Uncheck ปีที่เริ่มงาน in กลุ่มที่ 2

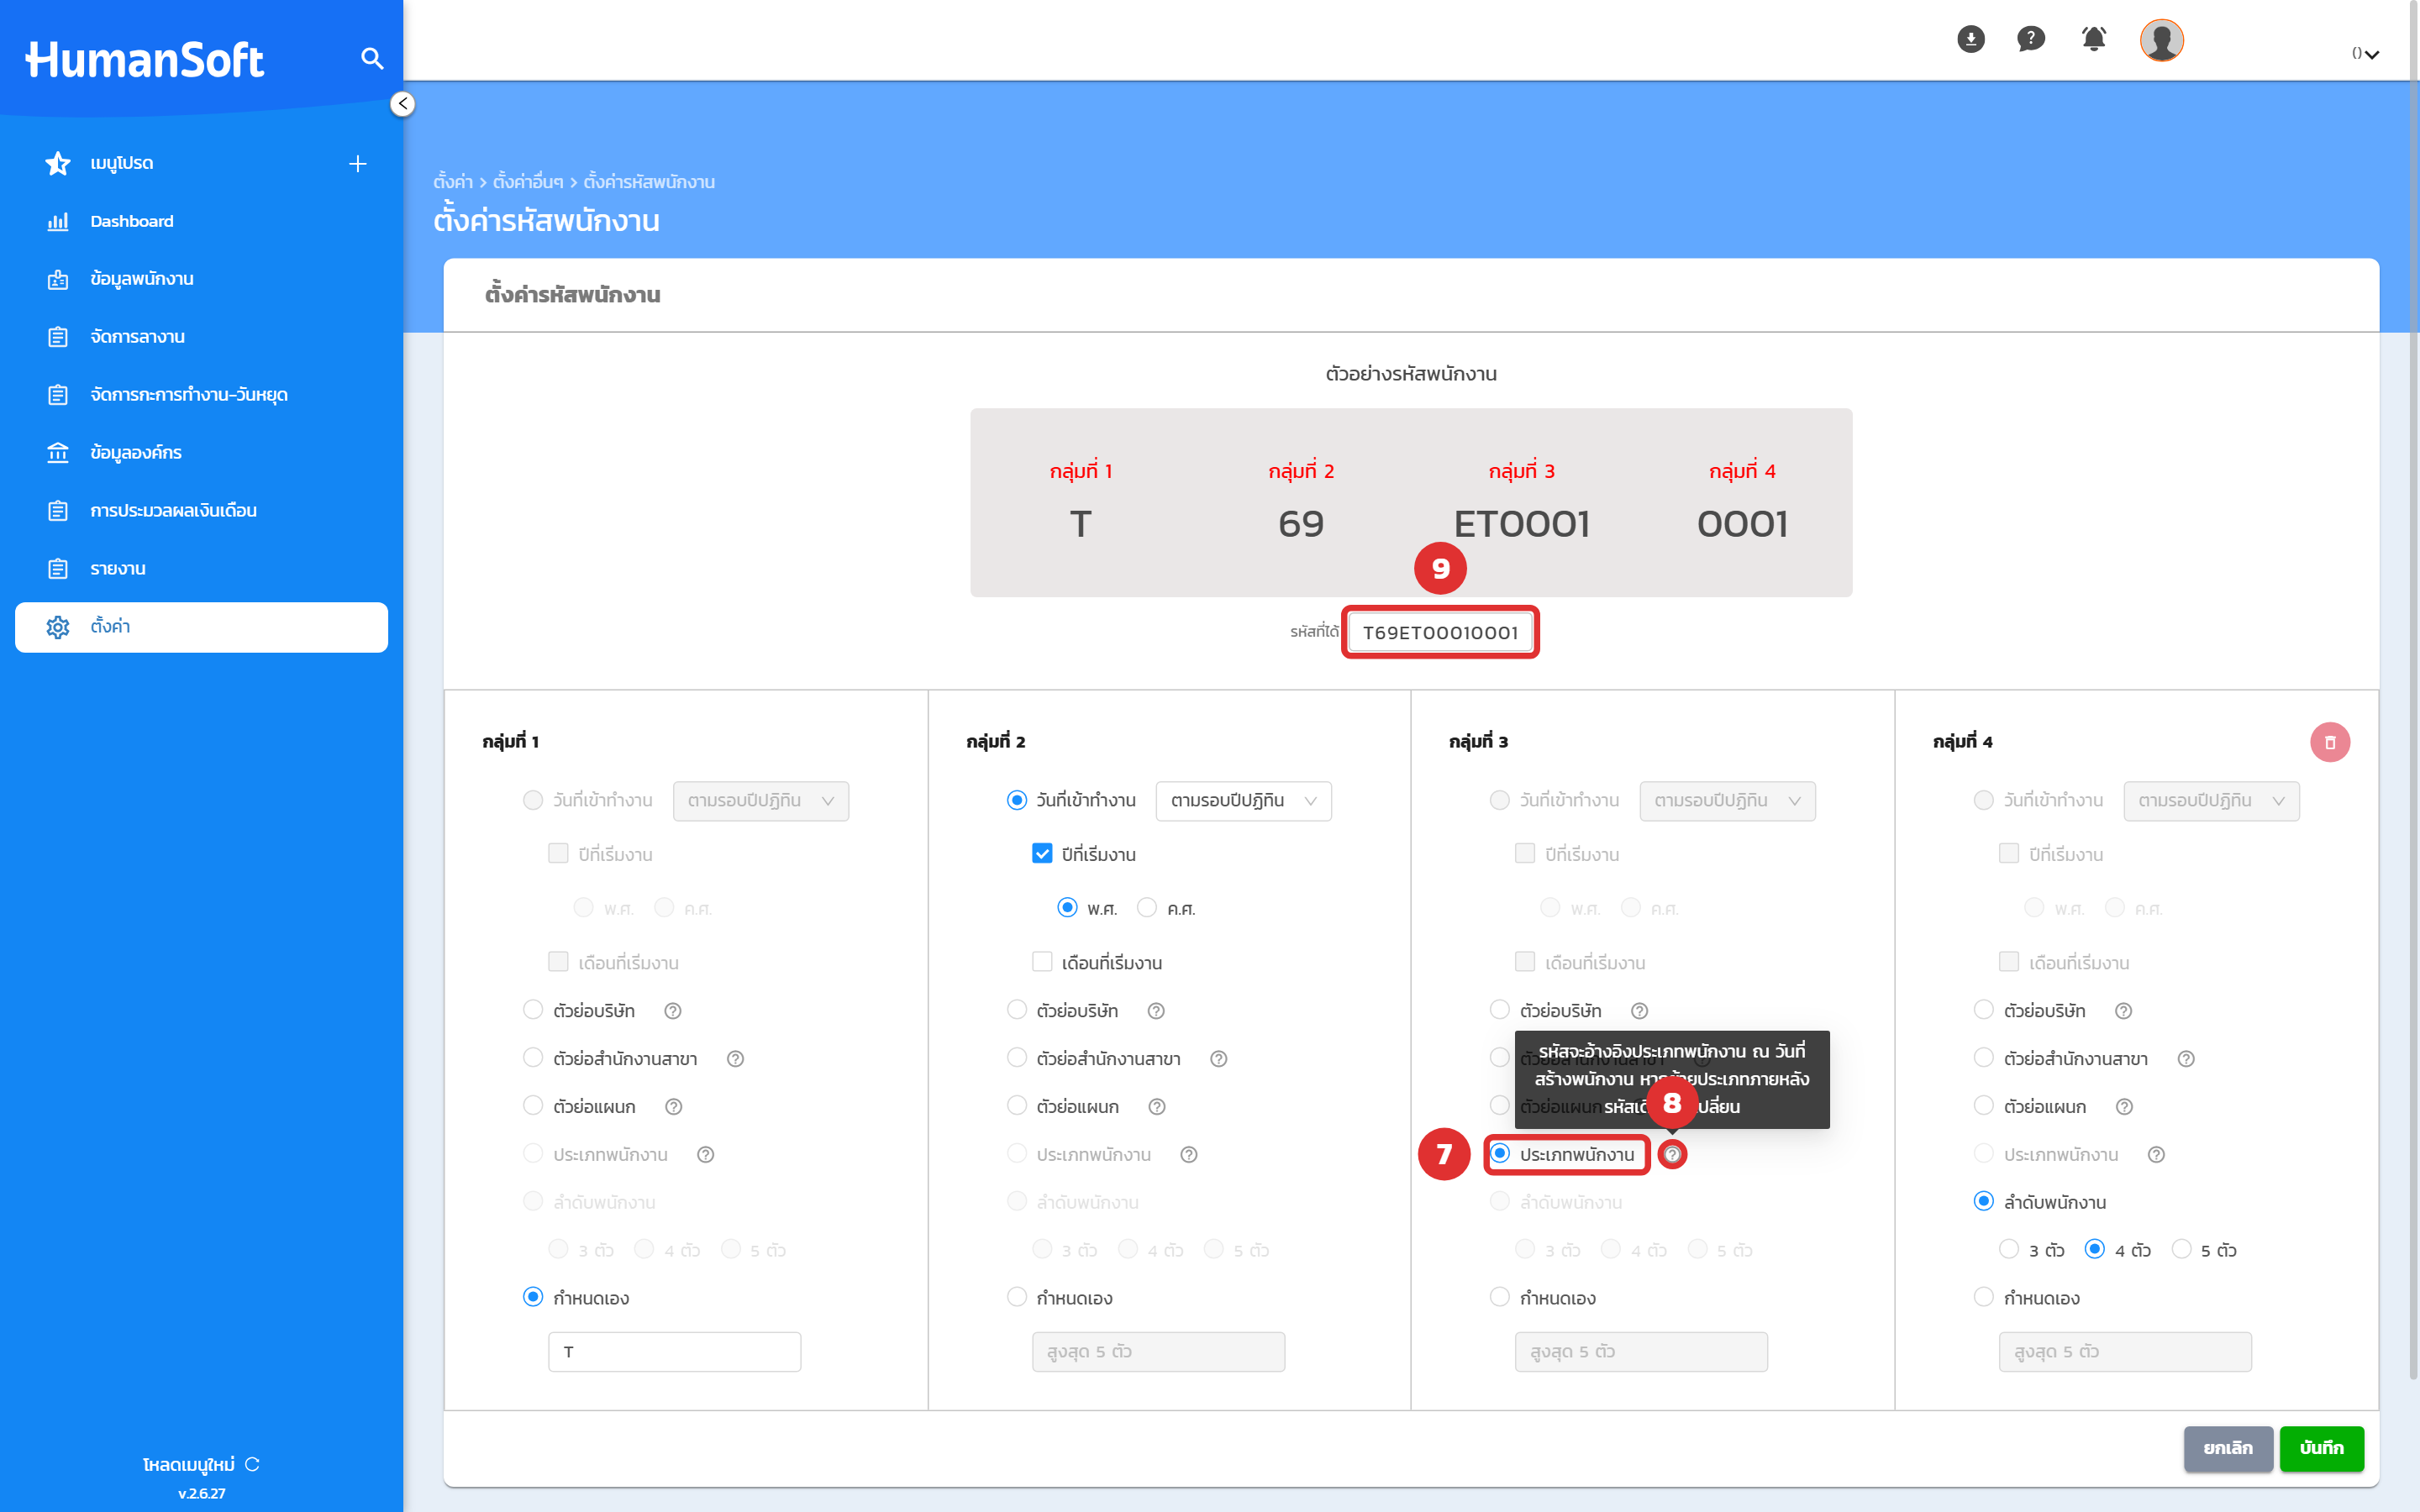pyautogui.click(x=1042, y=853)
